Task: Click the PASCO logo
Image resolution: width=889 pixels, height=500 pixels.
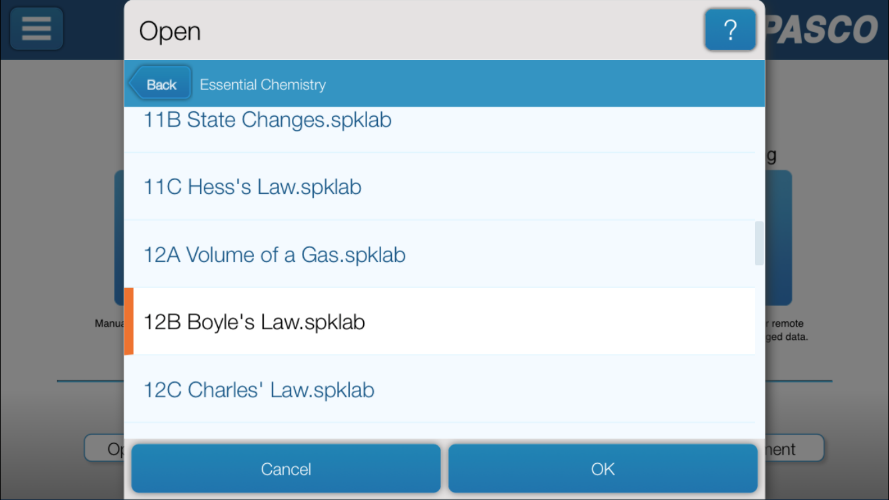Action: click(822, 29)
